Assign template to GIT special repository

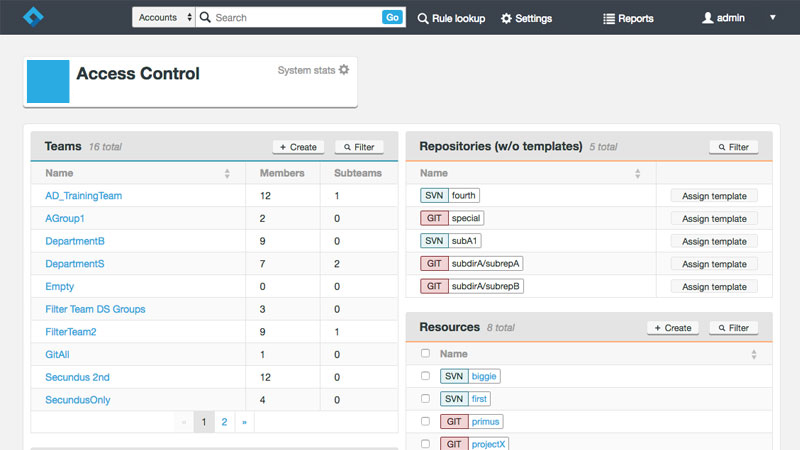[714, 218]
